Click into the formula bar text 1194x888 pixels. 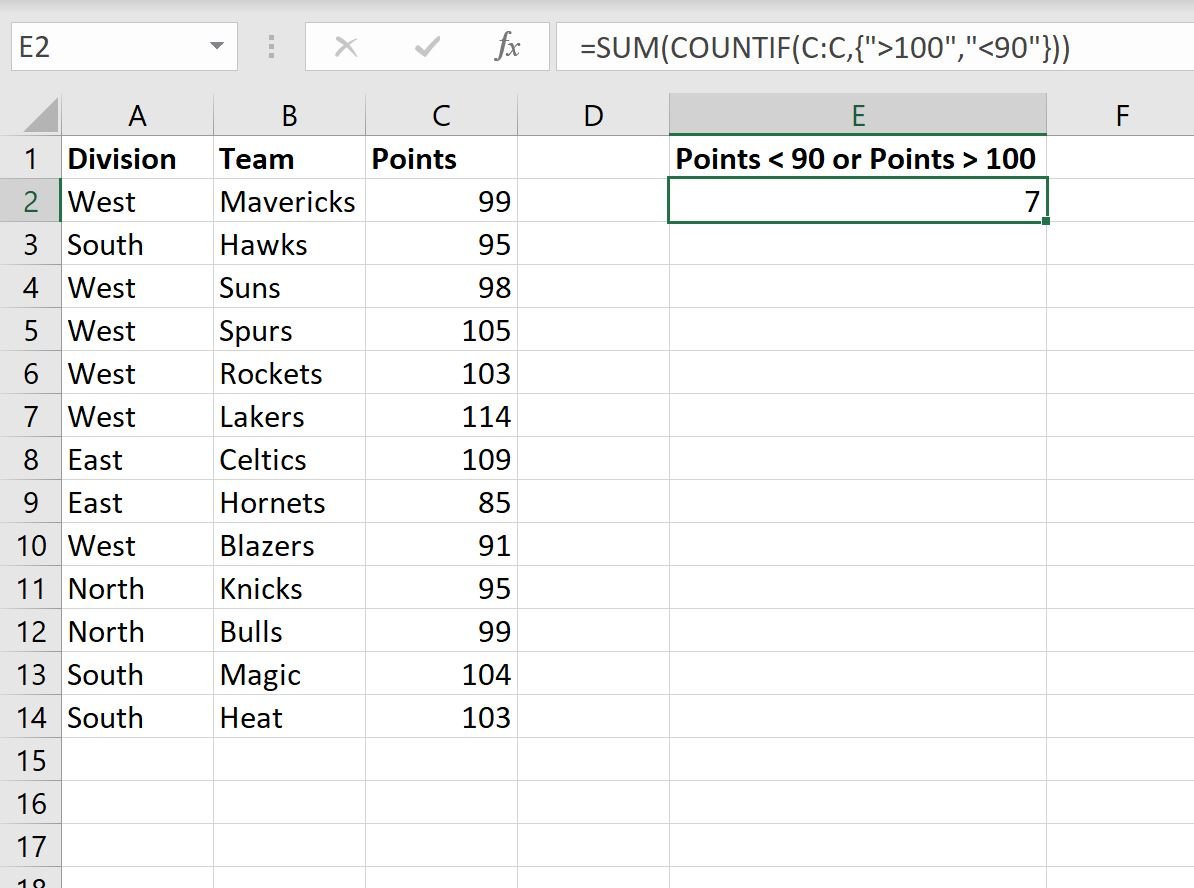point(875,47)
